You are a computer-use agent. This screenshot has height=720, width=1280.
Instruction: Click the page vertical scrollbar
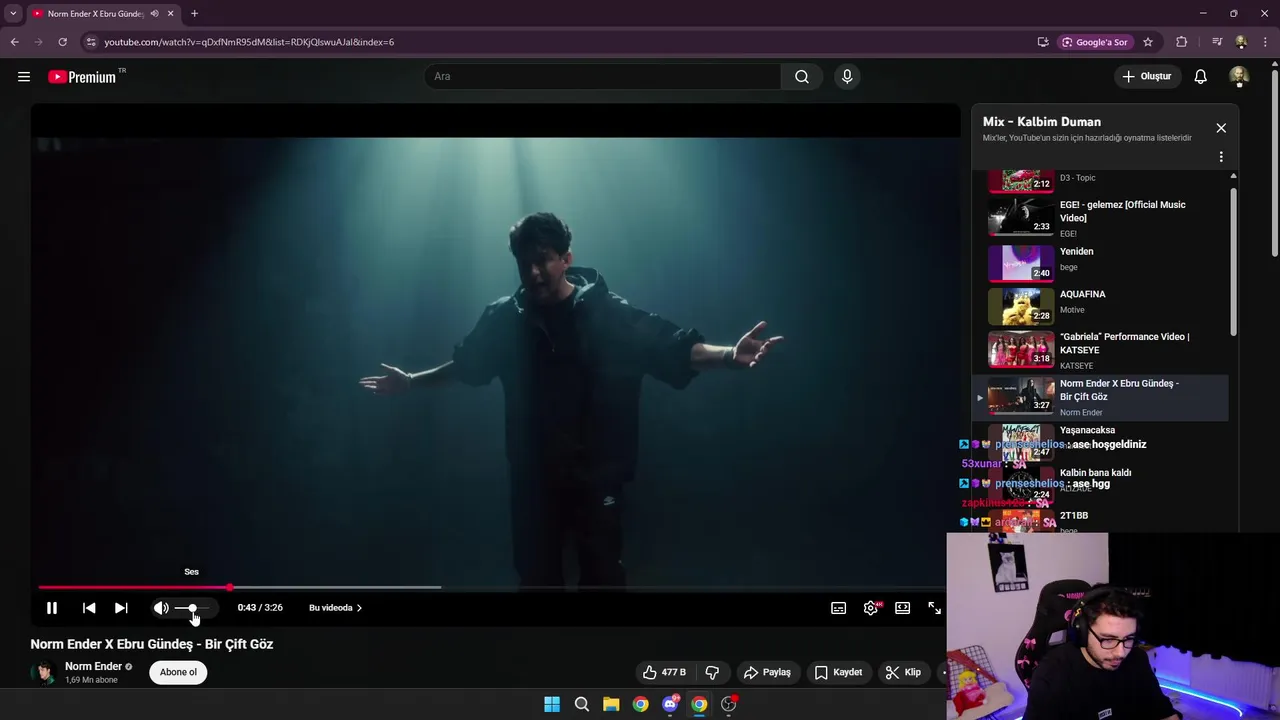pyautogui.click(x=1274, y=162)
